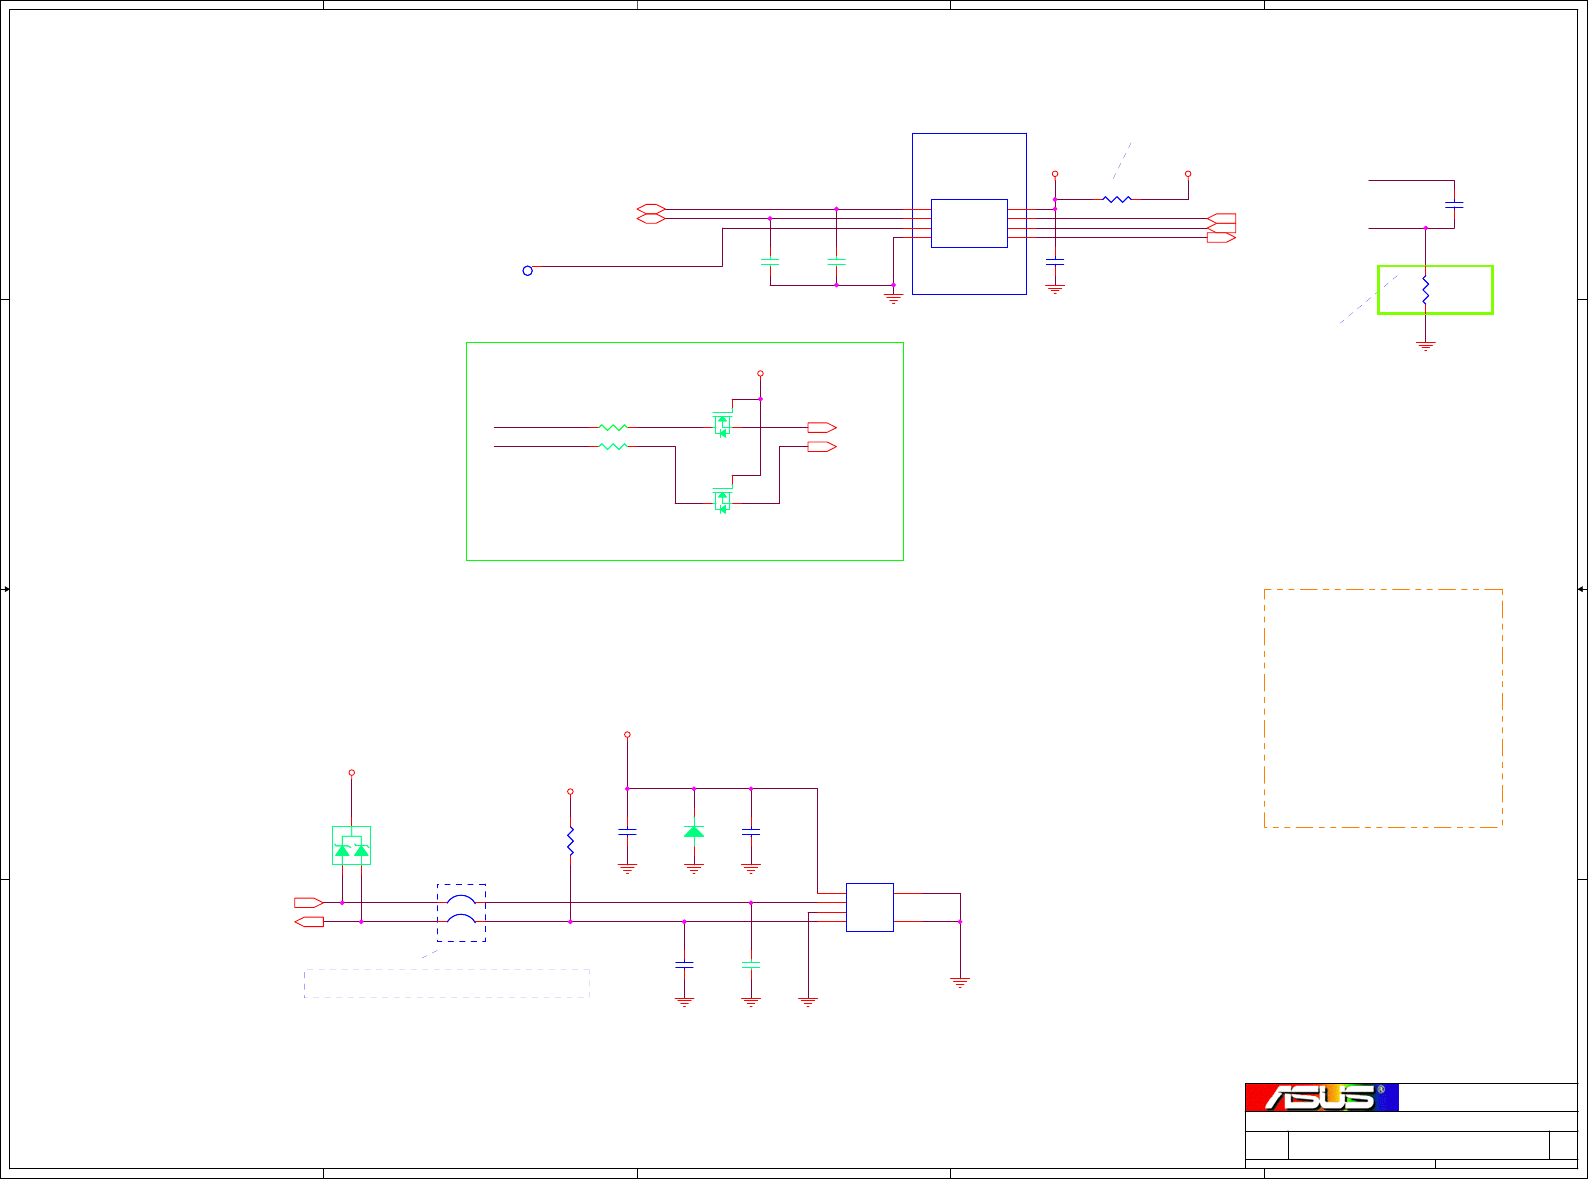Select ground symbol below lime-highlighted resistor
Screen dimensions: 1588x1179
[x=1426, y=345]
